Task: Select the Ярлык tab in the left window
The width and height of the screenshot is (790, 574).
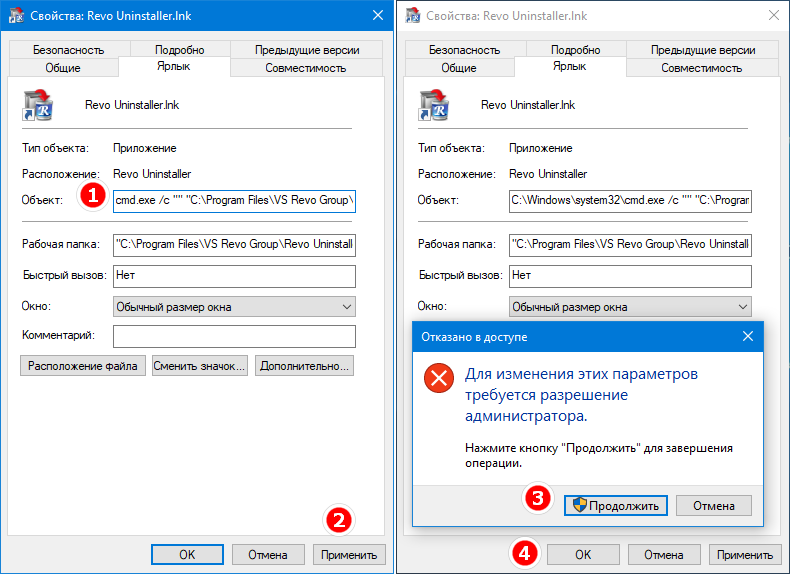Action: pyautogui.click(x=174, y=66)
